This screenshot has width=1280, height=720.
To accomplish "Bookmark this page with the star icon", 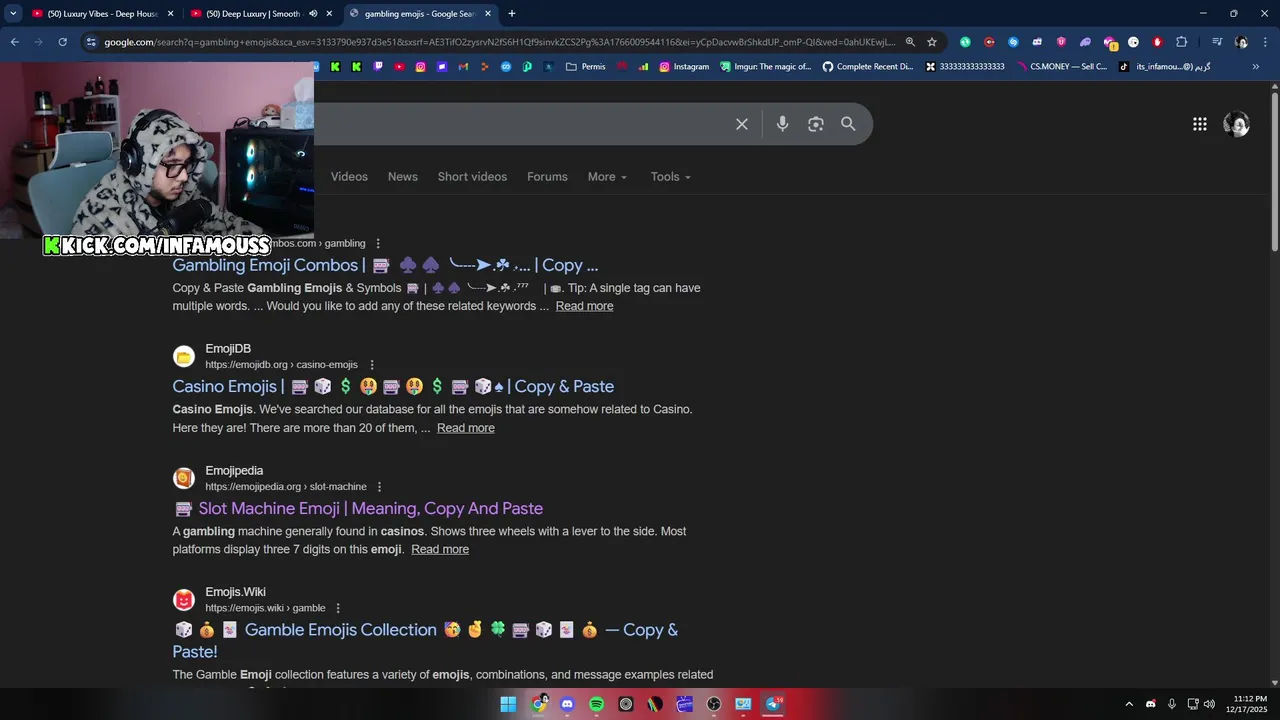I will click(x=932, y=42).
